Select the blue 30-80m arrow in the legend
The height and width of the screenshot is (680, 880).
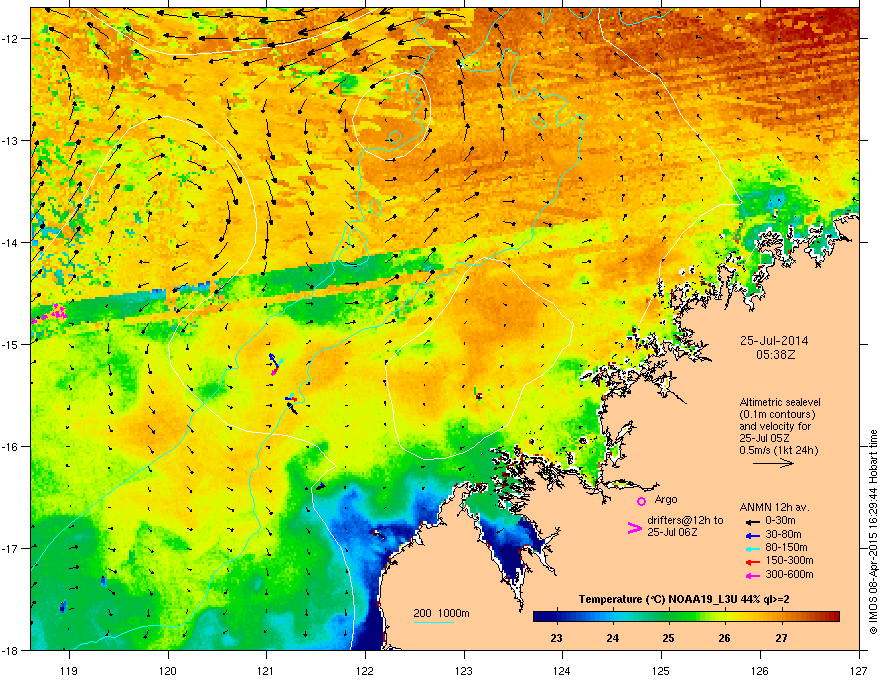coord(752,535)
